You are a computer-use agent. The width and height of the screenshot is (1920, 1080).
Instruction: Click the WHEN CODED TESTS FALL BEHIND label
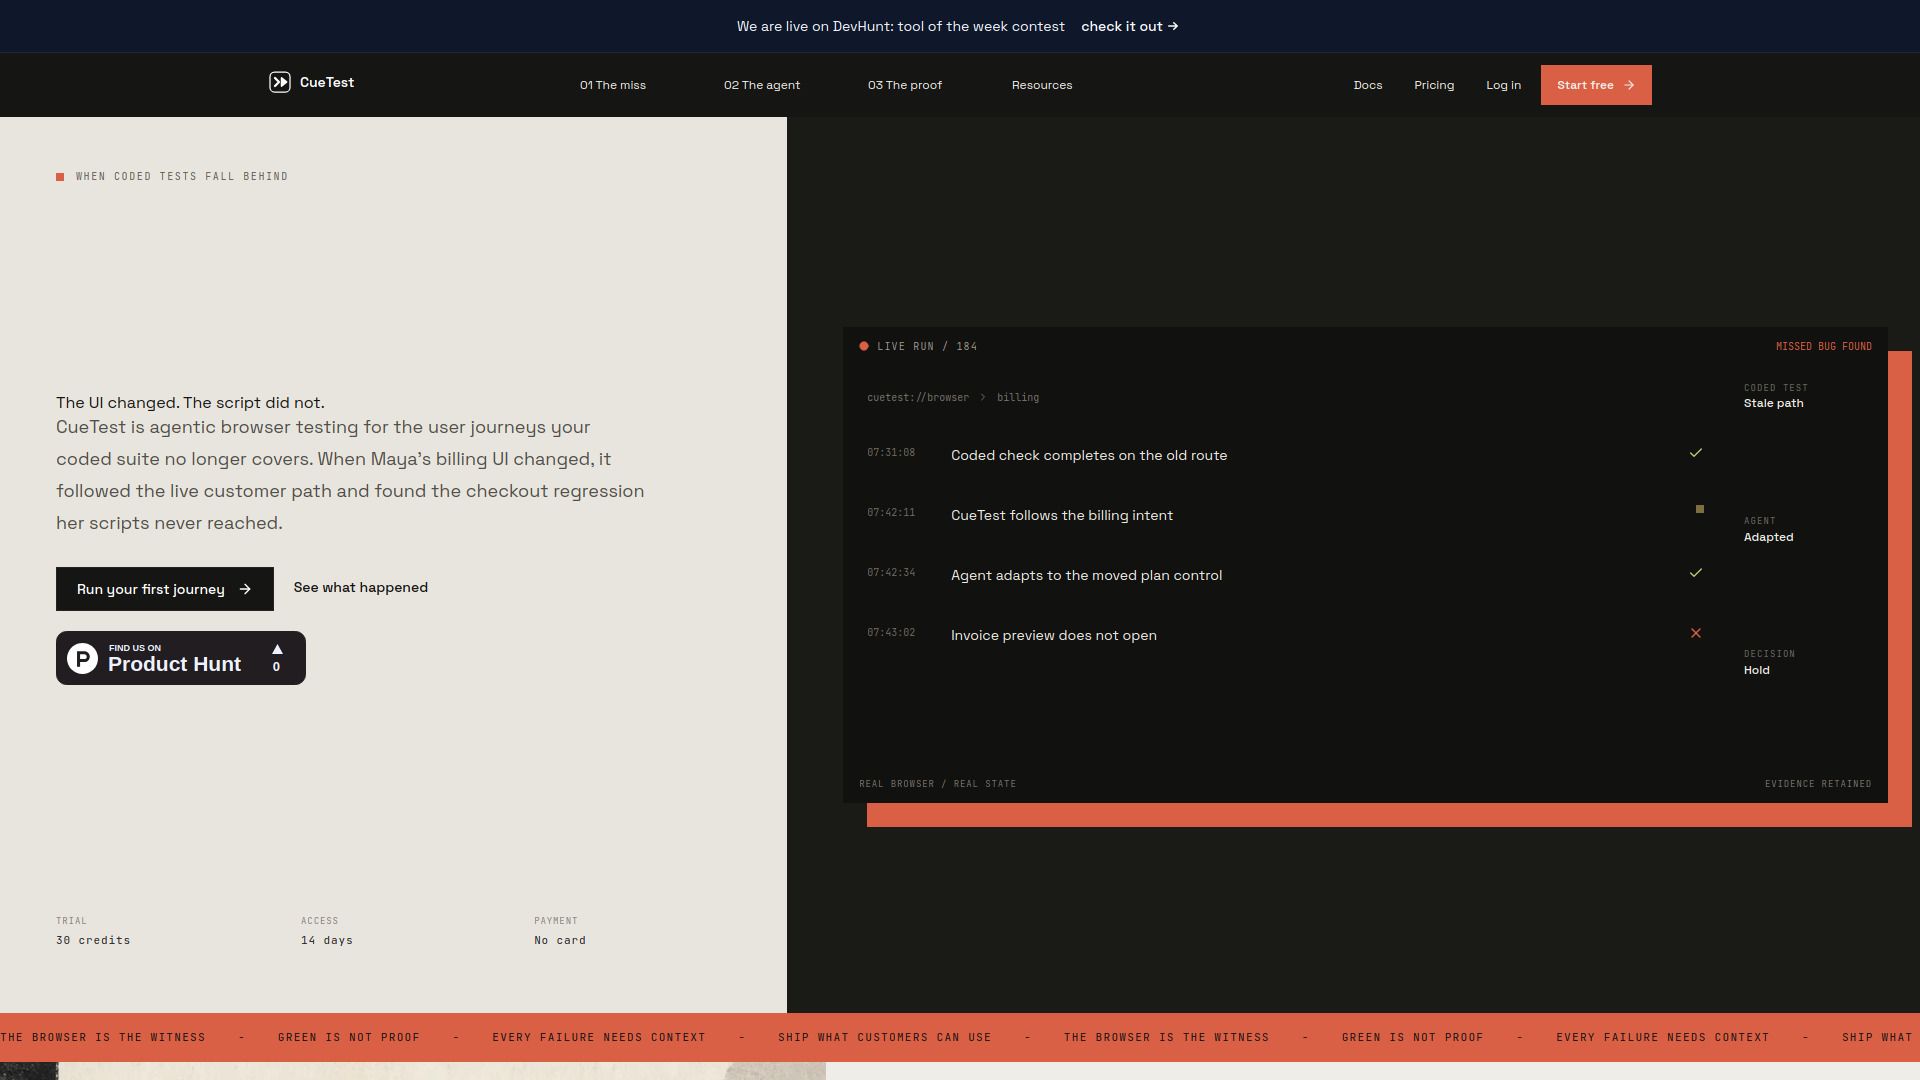182,176
